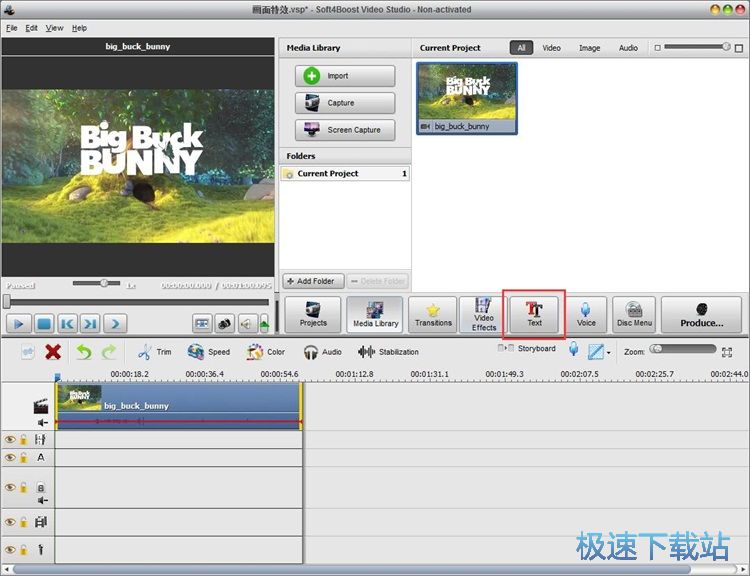Import media with the green plus button
This screenshot has height=576, width=750.
345,76
